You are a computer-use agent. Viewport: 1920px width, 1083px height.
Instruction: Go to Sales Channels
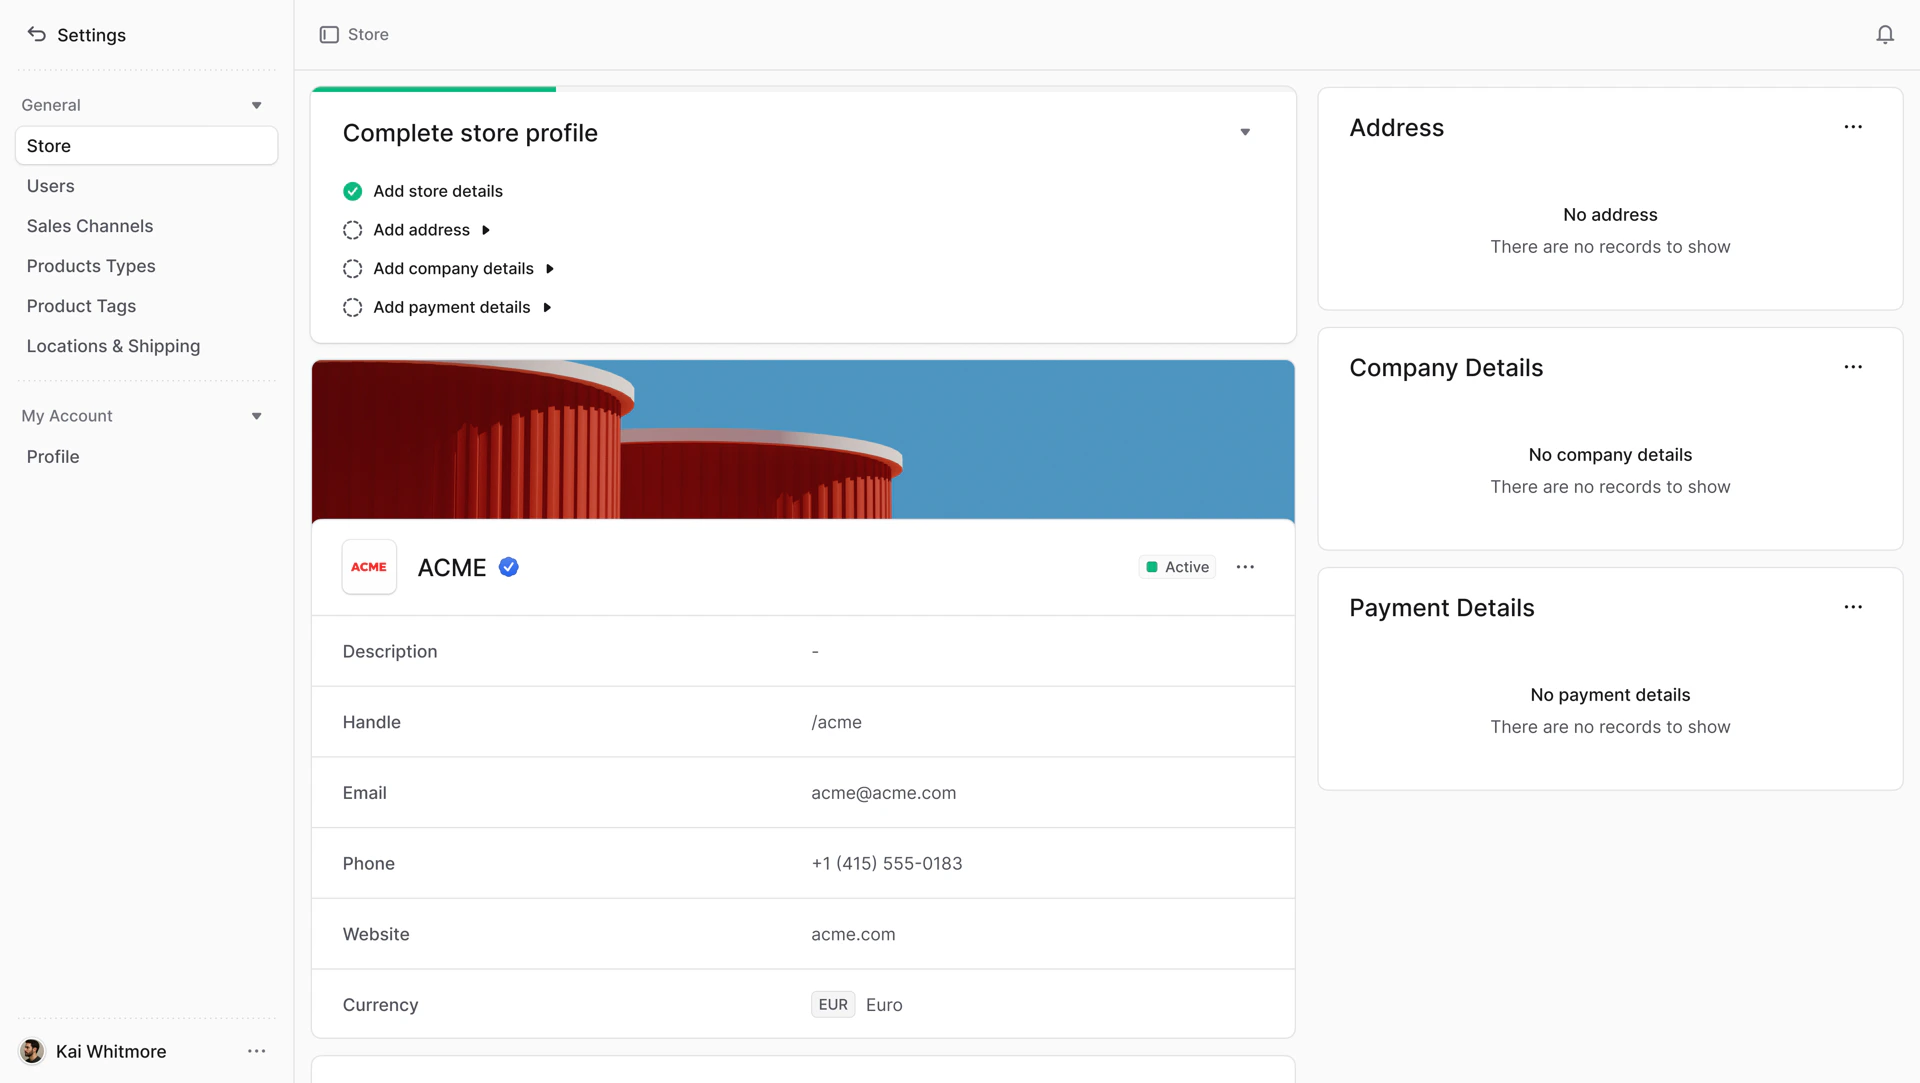[146, 226]
